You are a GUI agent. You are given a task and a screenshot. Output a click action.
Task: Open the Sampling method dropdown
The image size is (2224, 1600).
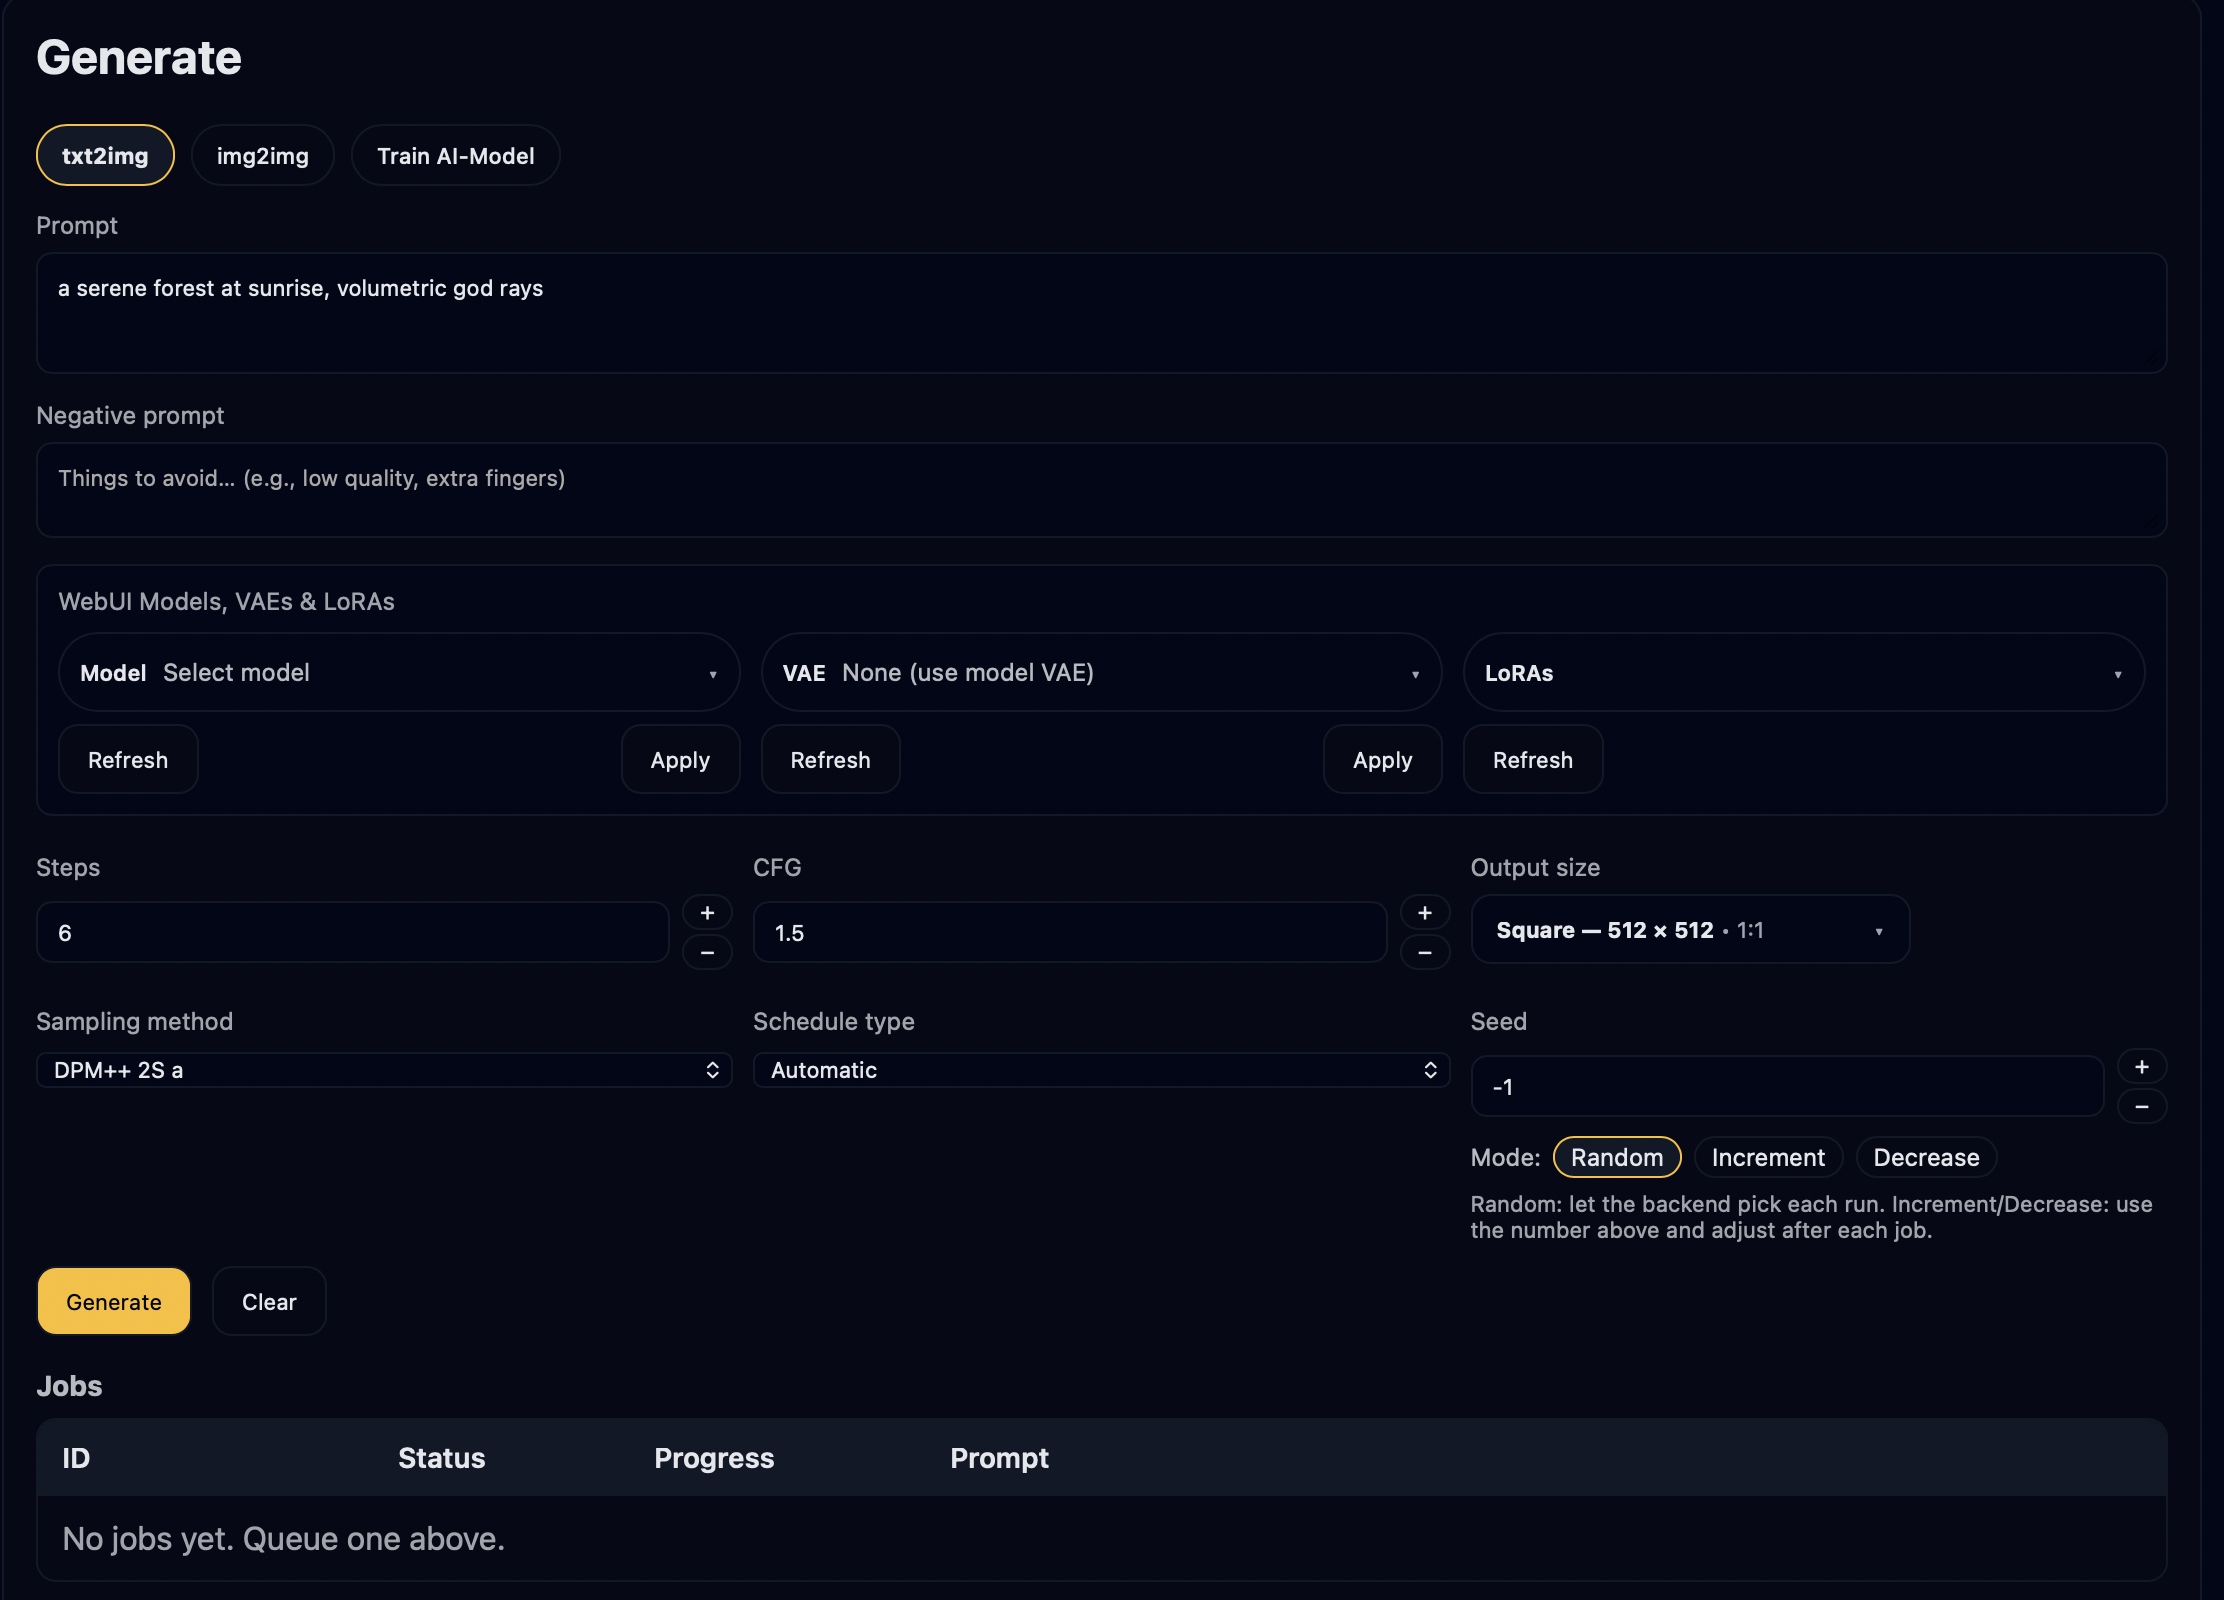383,1070
